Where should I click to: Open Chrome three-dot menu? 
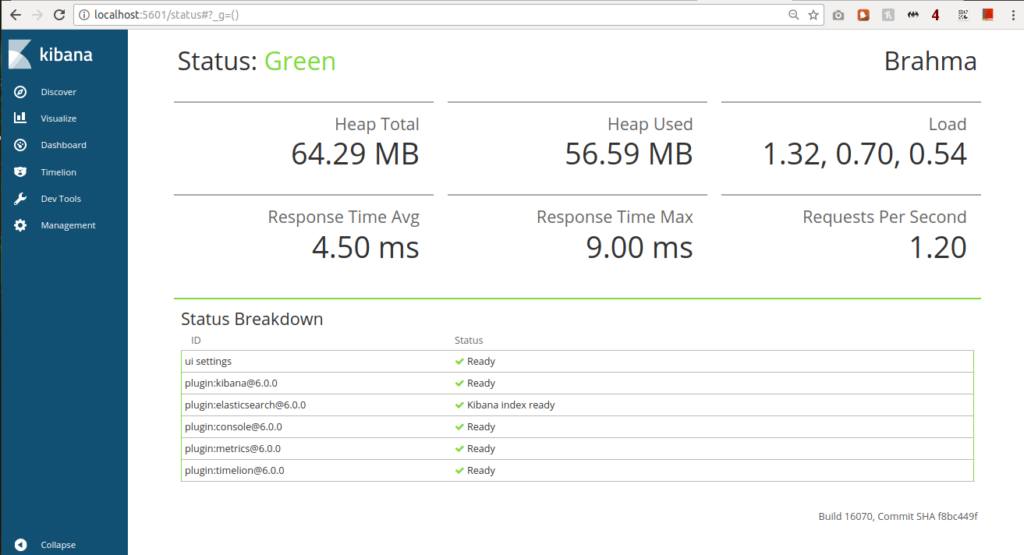click(x=1013, y=14)
